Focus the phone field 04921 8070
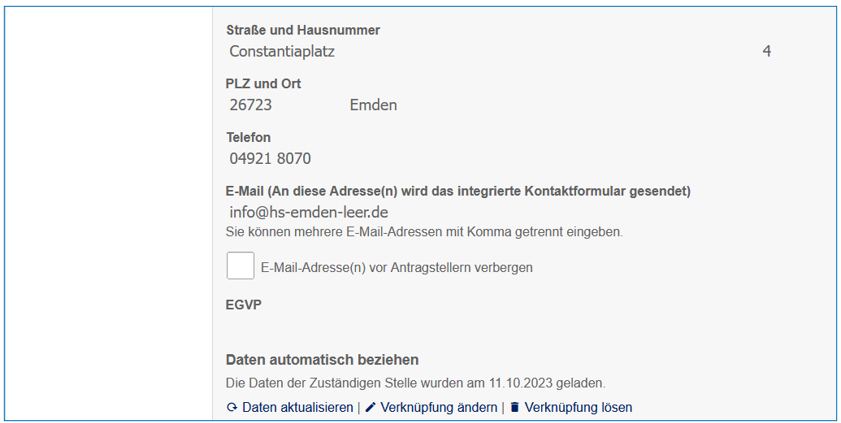Image resolution: width=841 pixels, height=423 pixels. point(270,158)
